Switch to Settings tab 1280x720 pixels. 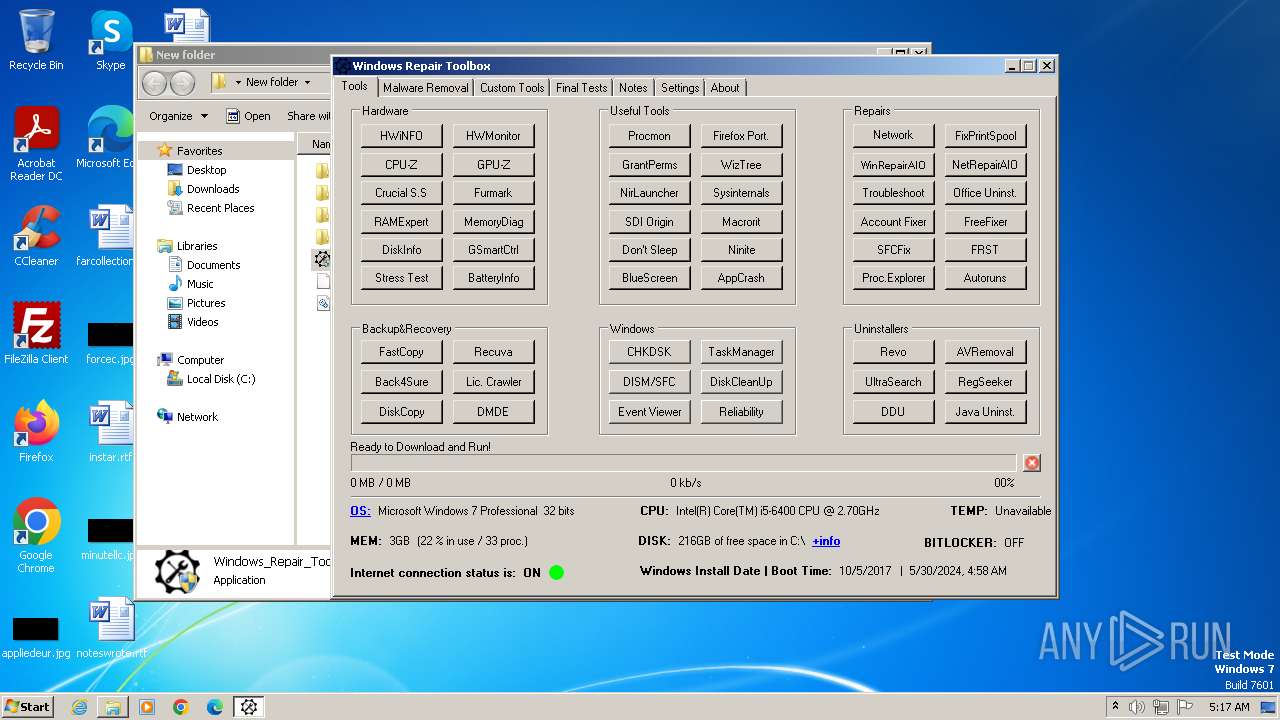(x=680, y=88)
